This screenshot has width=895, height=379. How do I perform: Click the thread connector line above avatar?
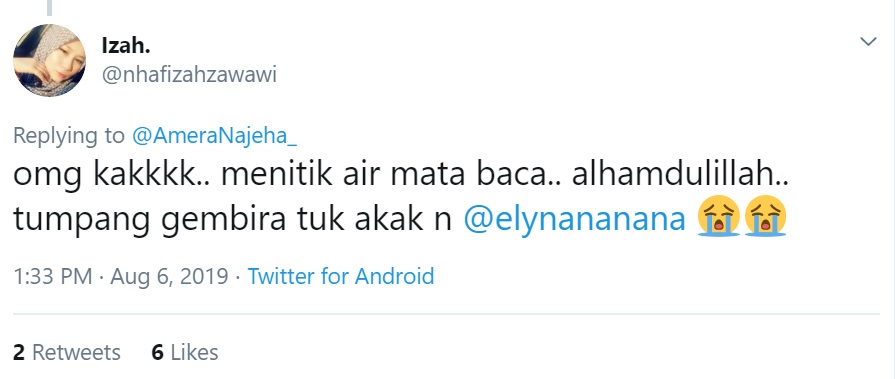click(x=50, y=7)
